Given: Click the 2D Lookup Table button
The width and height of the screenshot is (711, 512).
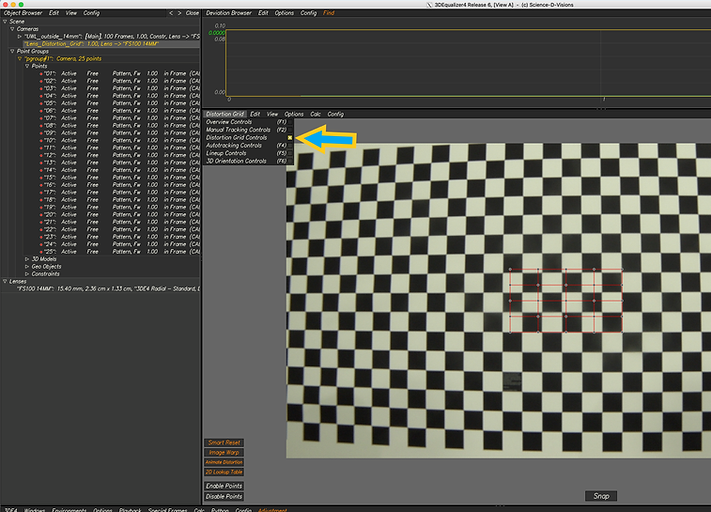Looking at the screenshot, I should (x=224, y=472).
